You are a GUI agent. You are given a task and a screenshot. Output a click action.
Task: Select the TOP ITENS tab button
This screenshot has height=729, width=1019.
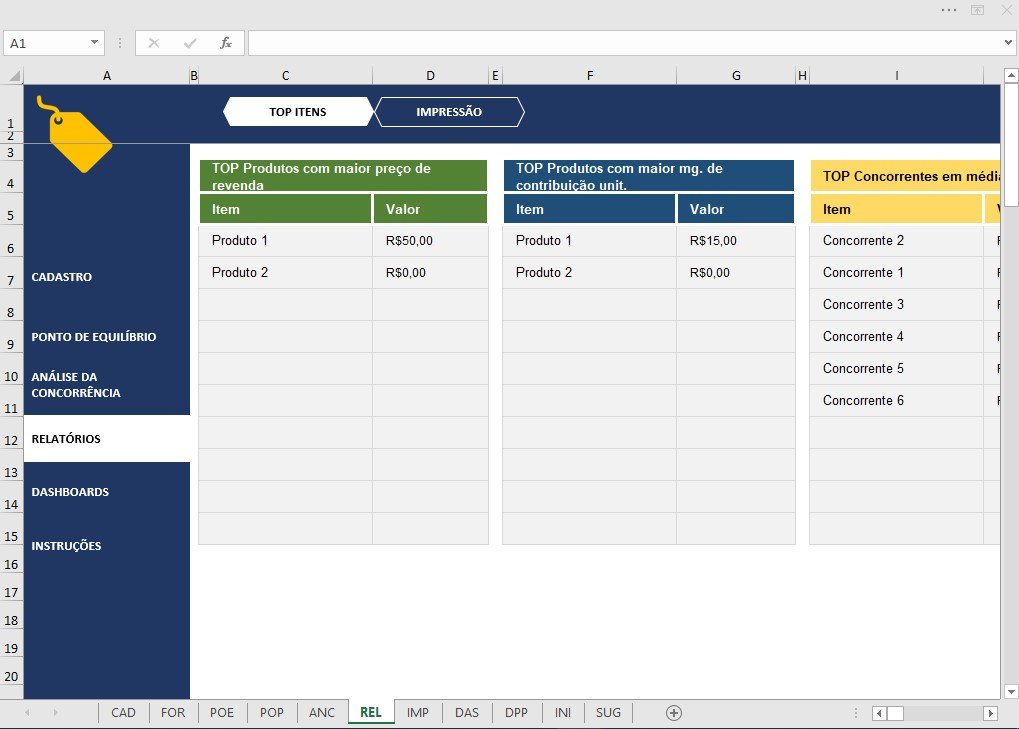(x=298, y=112)
